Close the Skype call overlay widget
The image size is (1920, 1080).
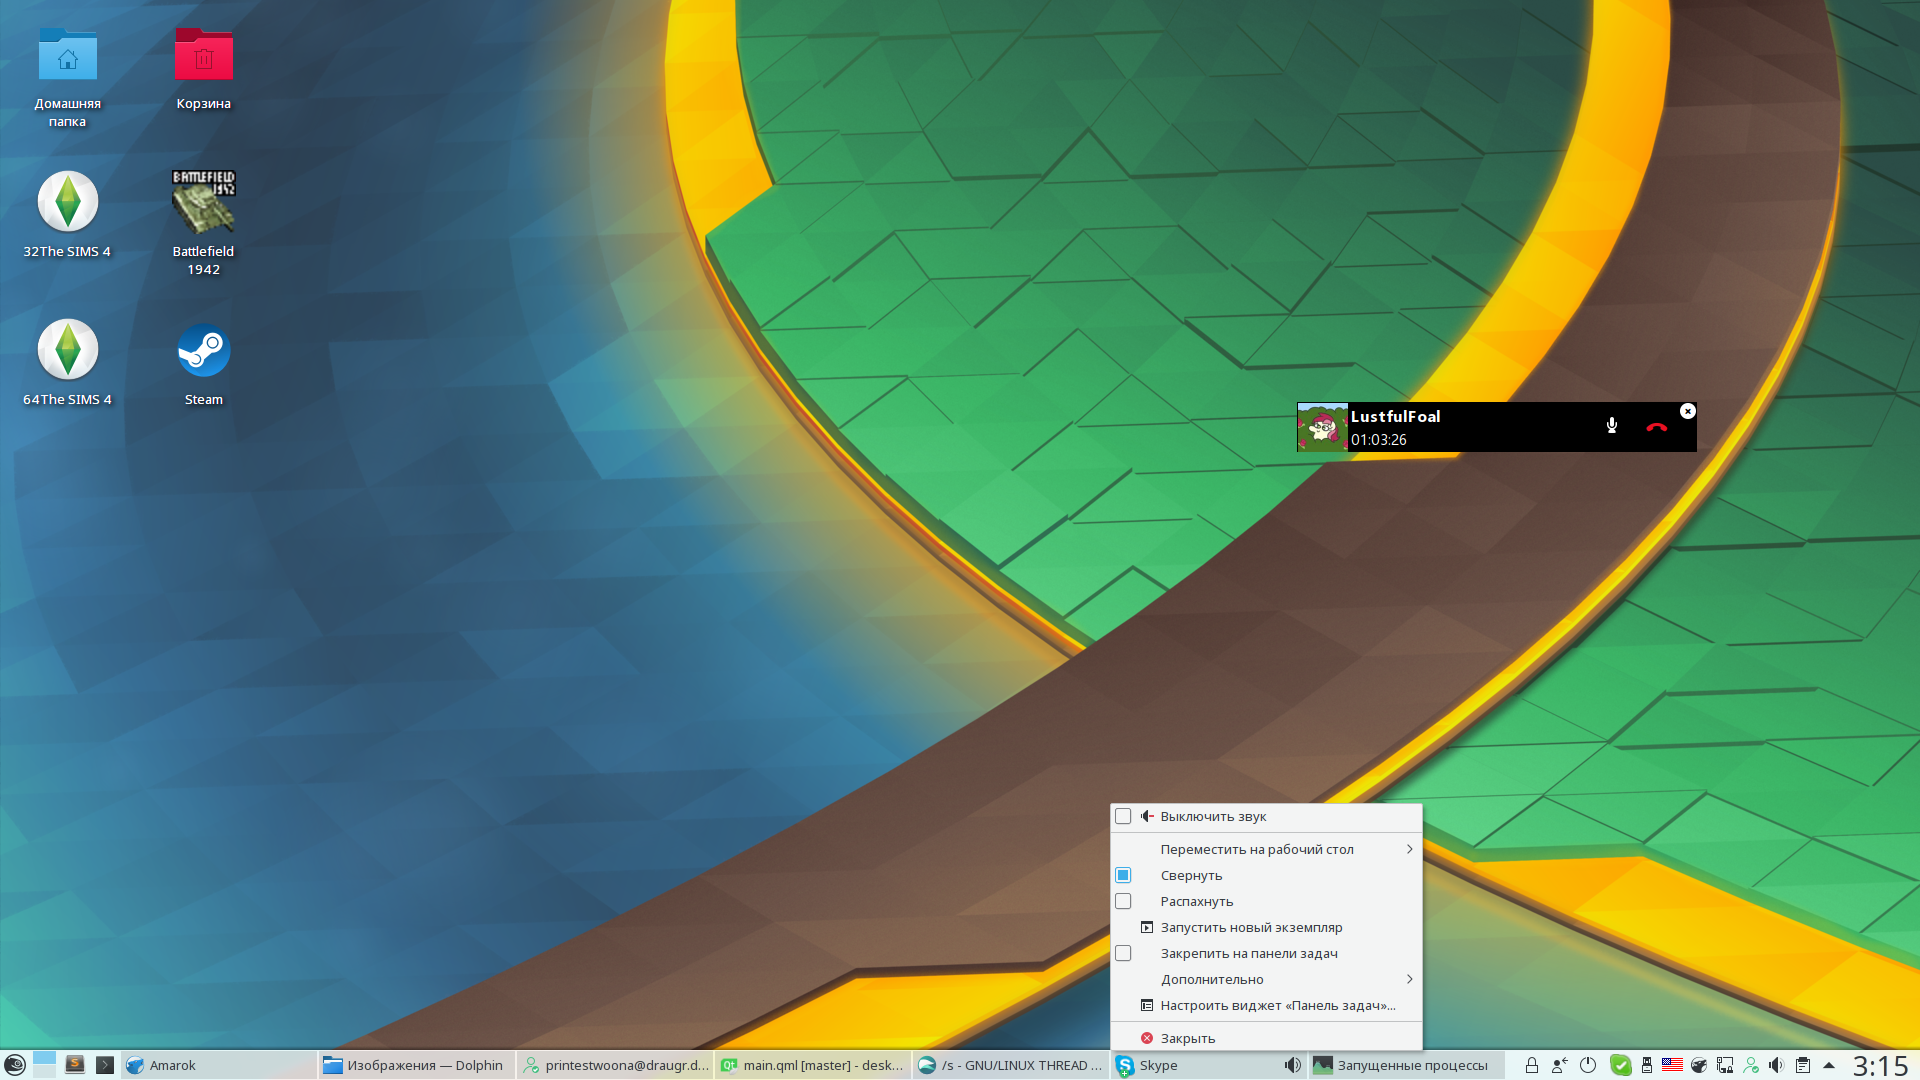[x=1688, y=411]
